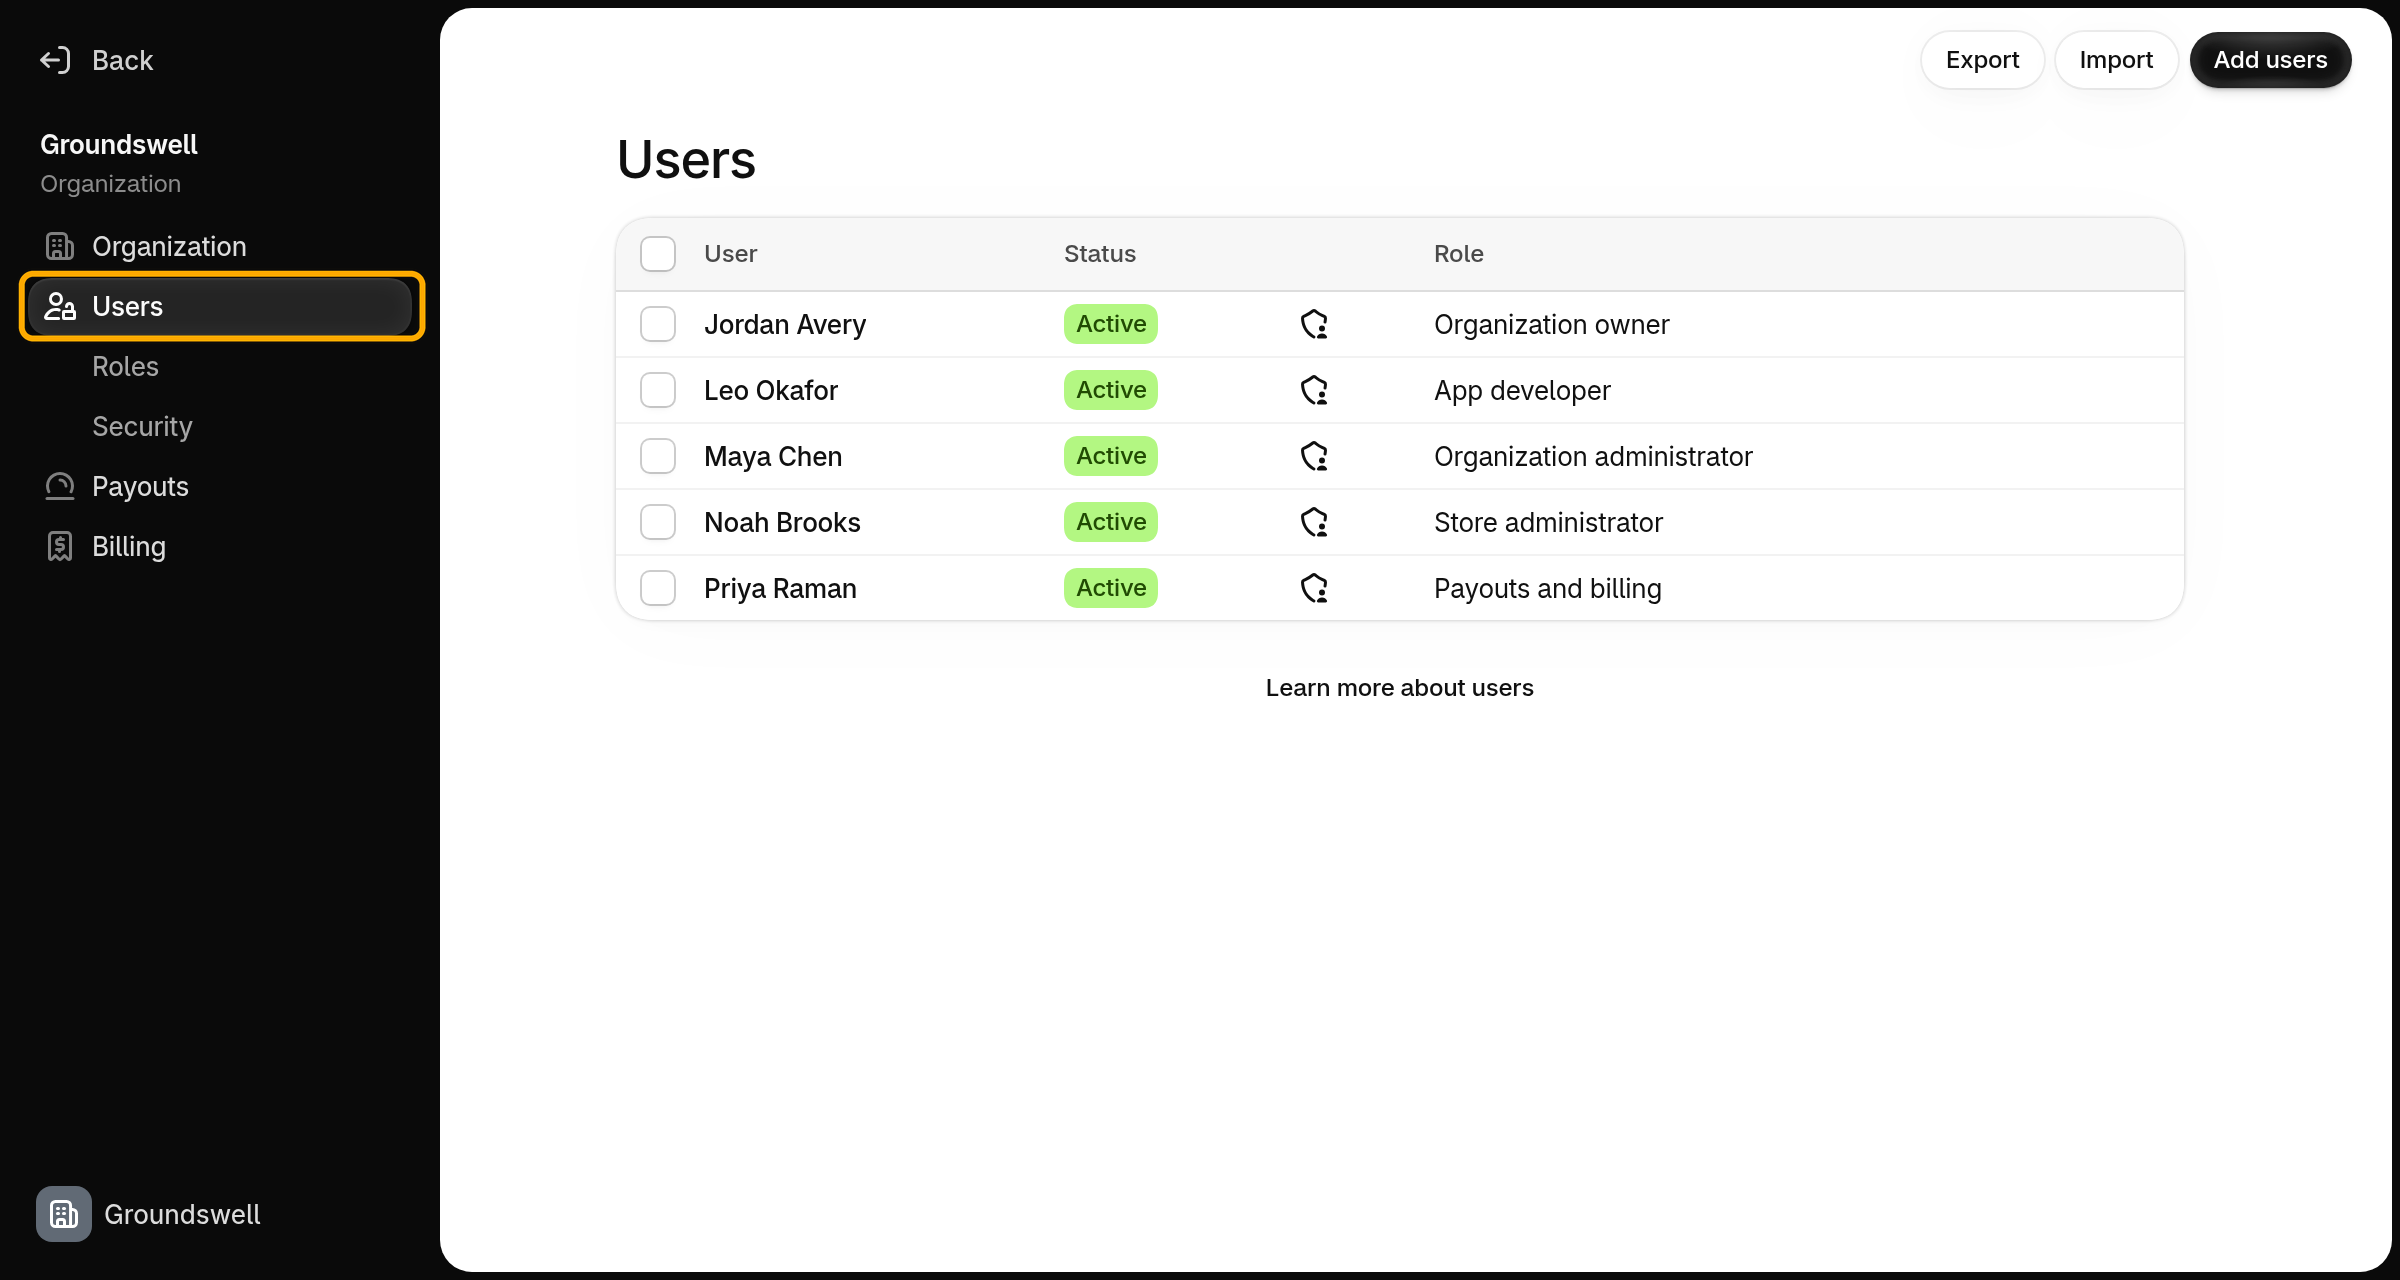The image size is (2400, 1280).
Task: Click the Billing receipt icon in sidebar
Action: tap(60, 546)
